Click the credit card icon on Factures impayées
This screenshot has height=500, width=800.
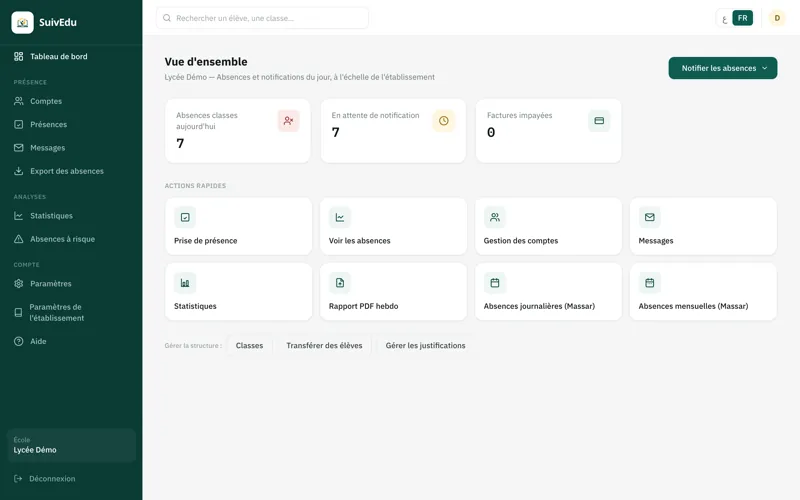599,121
